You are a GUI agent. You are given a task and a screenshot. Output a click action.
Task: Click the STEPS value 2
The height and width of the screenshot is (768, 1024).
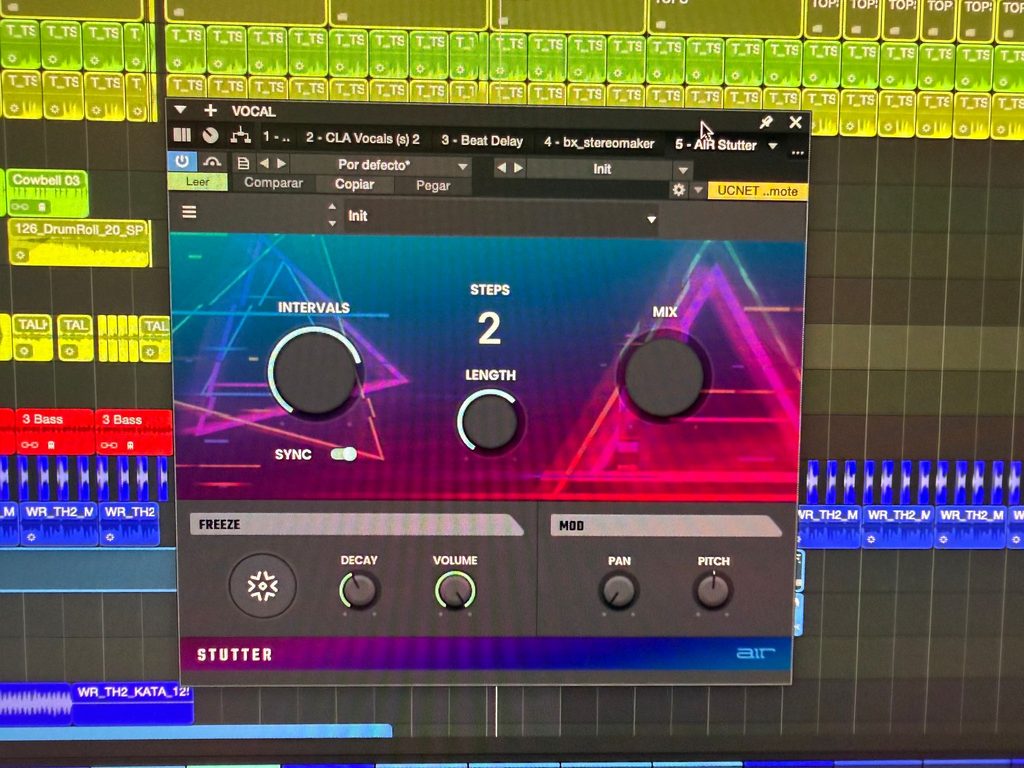(x=489, y=328)
